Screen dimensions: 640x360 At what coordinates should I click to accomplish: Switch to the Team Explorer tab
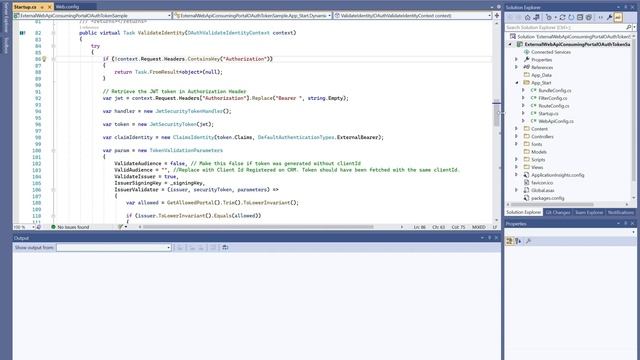[589, 213]
